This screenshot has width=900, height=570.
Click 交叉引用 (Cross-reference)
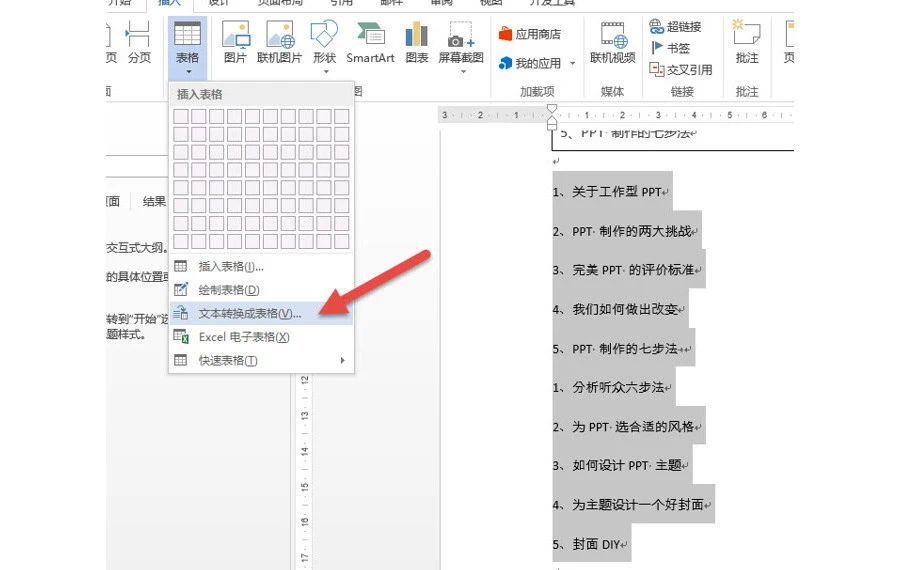coord(681,70)
